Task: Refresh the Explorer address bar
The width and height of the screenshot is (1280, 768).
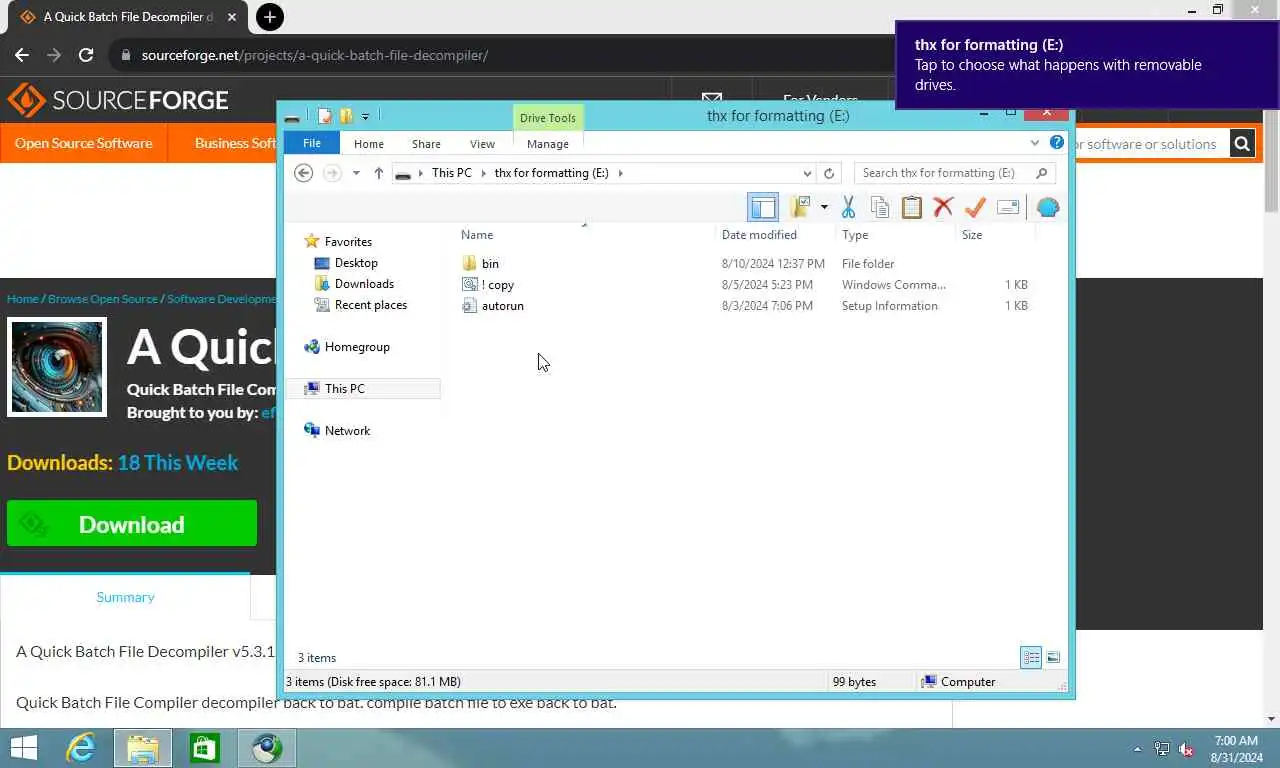Action: point(829,173)
